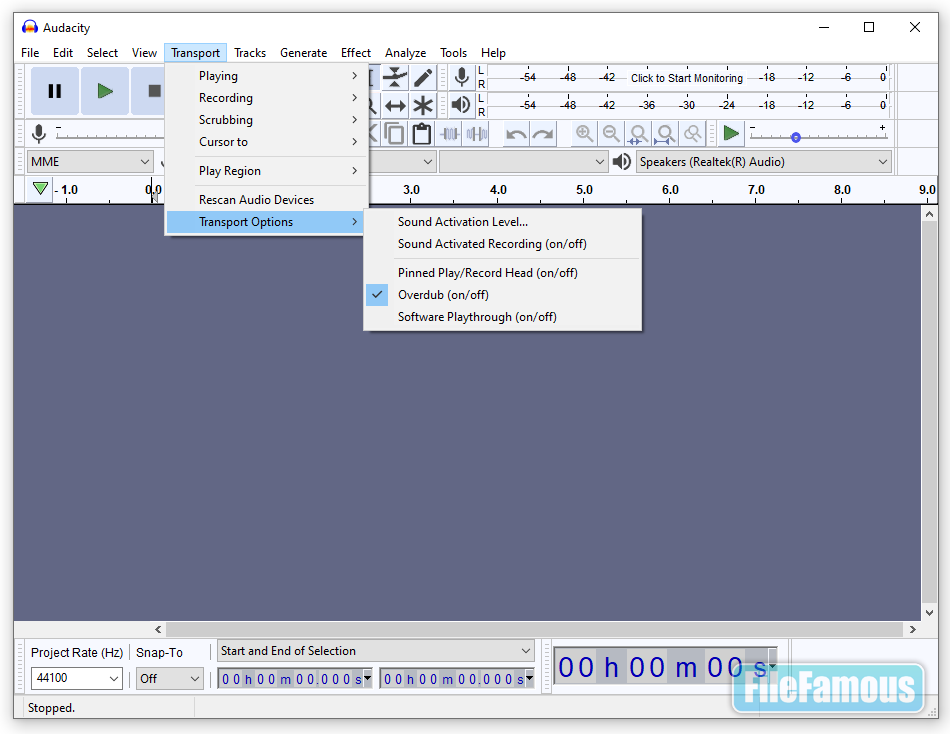The image size is (950, 734).
Task: Select the Draw pencil tool
Action: click(x=423, y=78)
